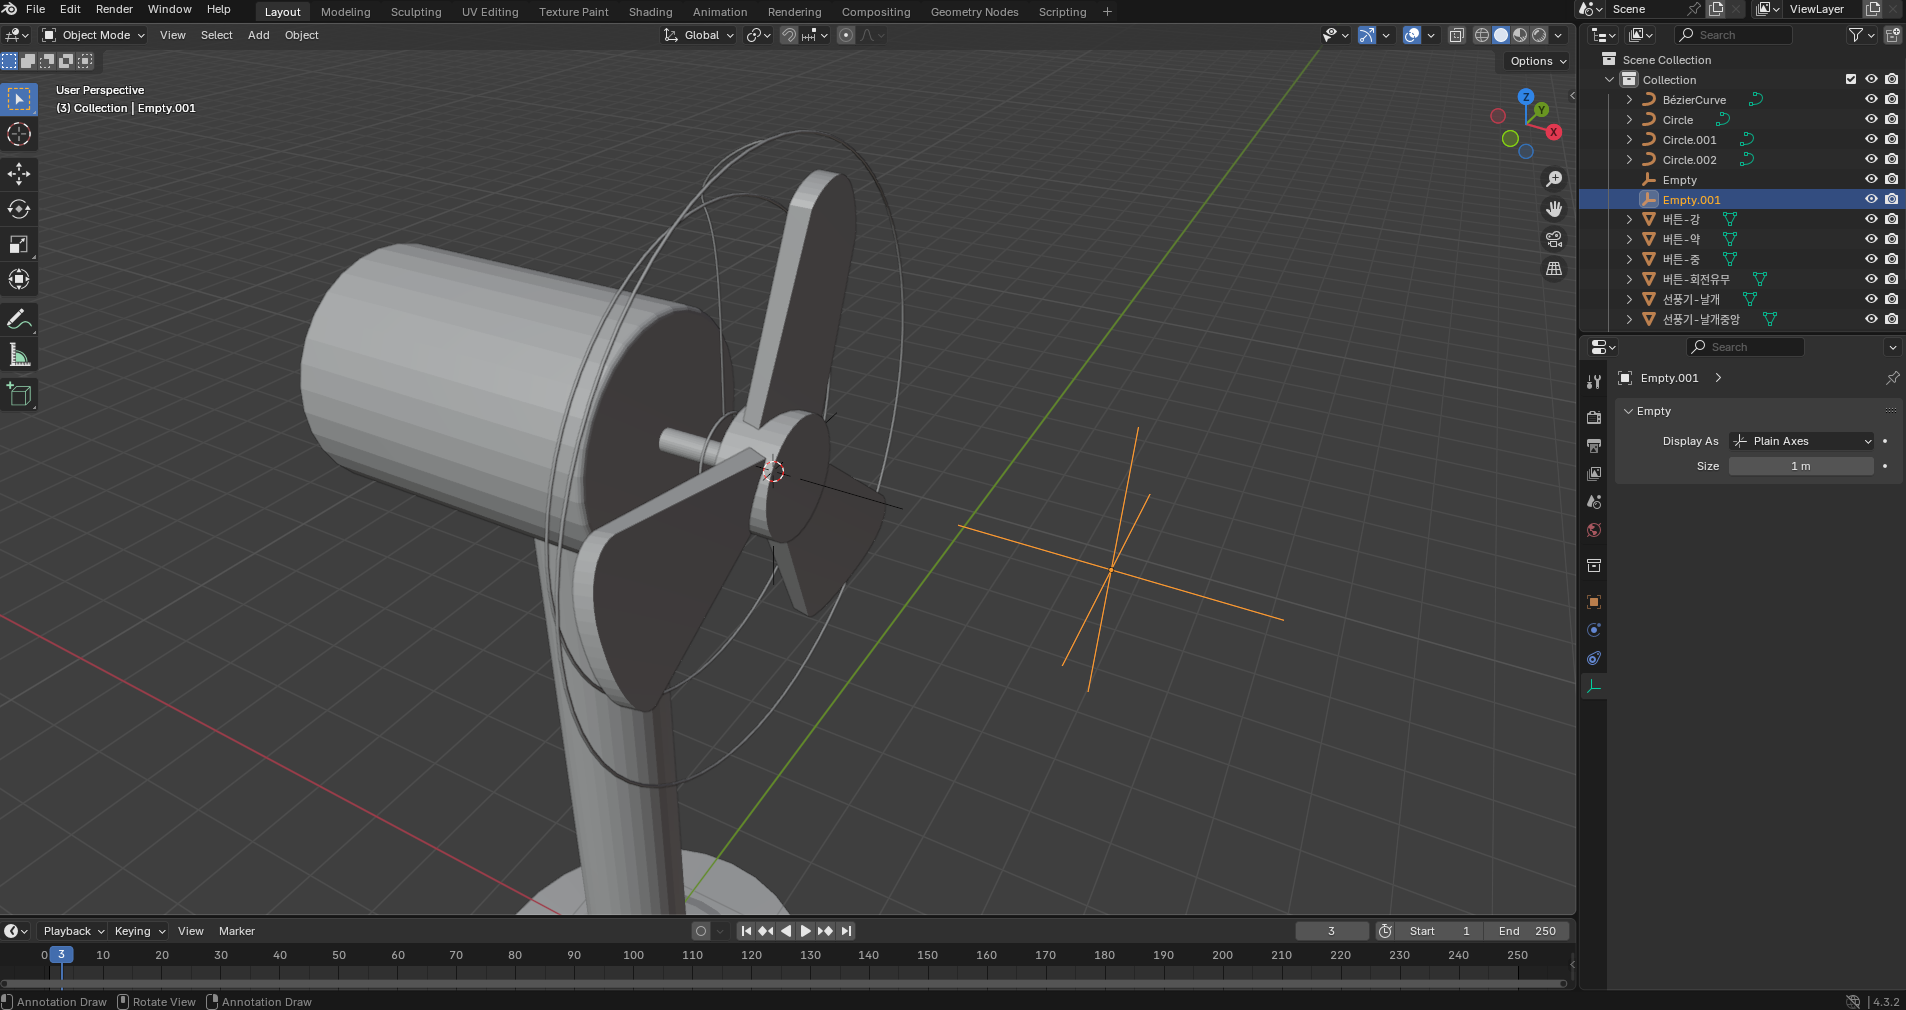Open the World properties tab
The height and width of the screenshot is (1010, 1906).
[1594, 530]
